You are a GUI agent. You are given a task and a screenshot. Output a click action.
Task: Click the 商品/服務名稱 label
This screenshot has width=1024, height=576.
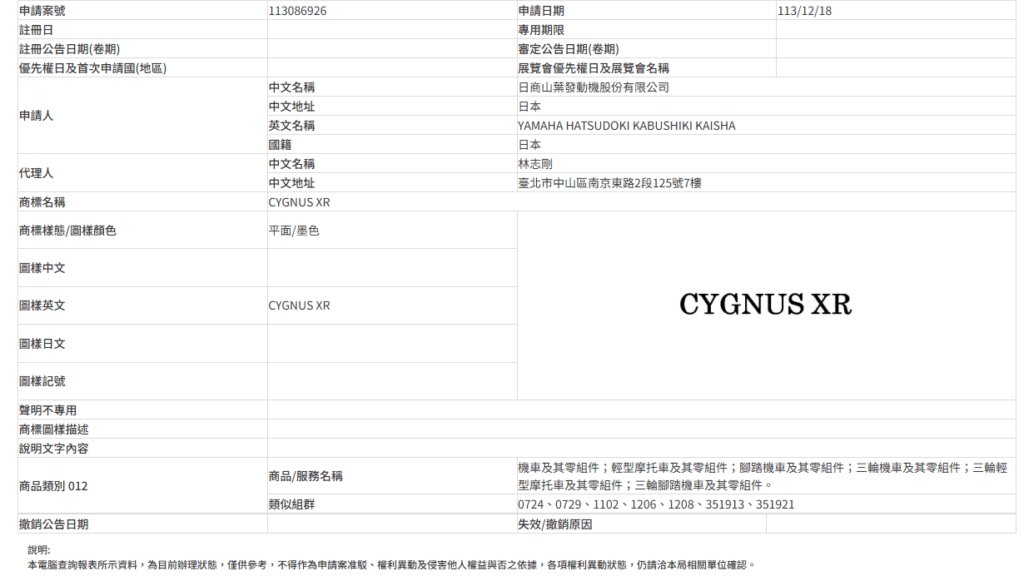(x=305, y=476)
